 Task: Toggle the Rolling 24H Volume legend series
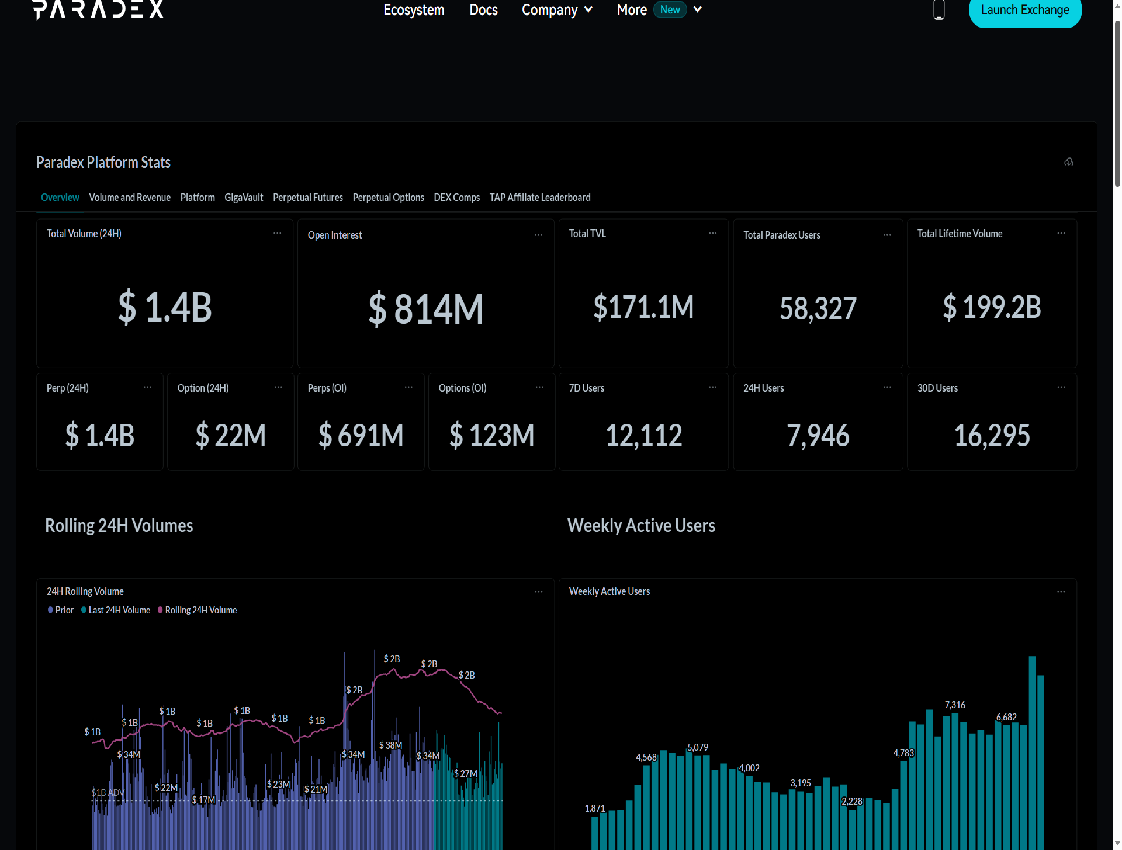click(197, 610)
